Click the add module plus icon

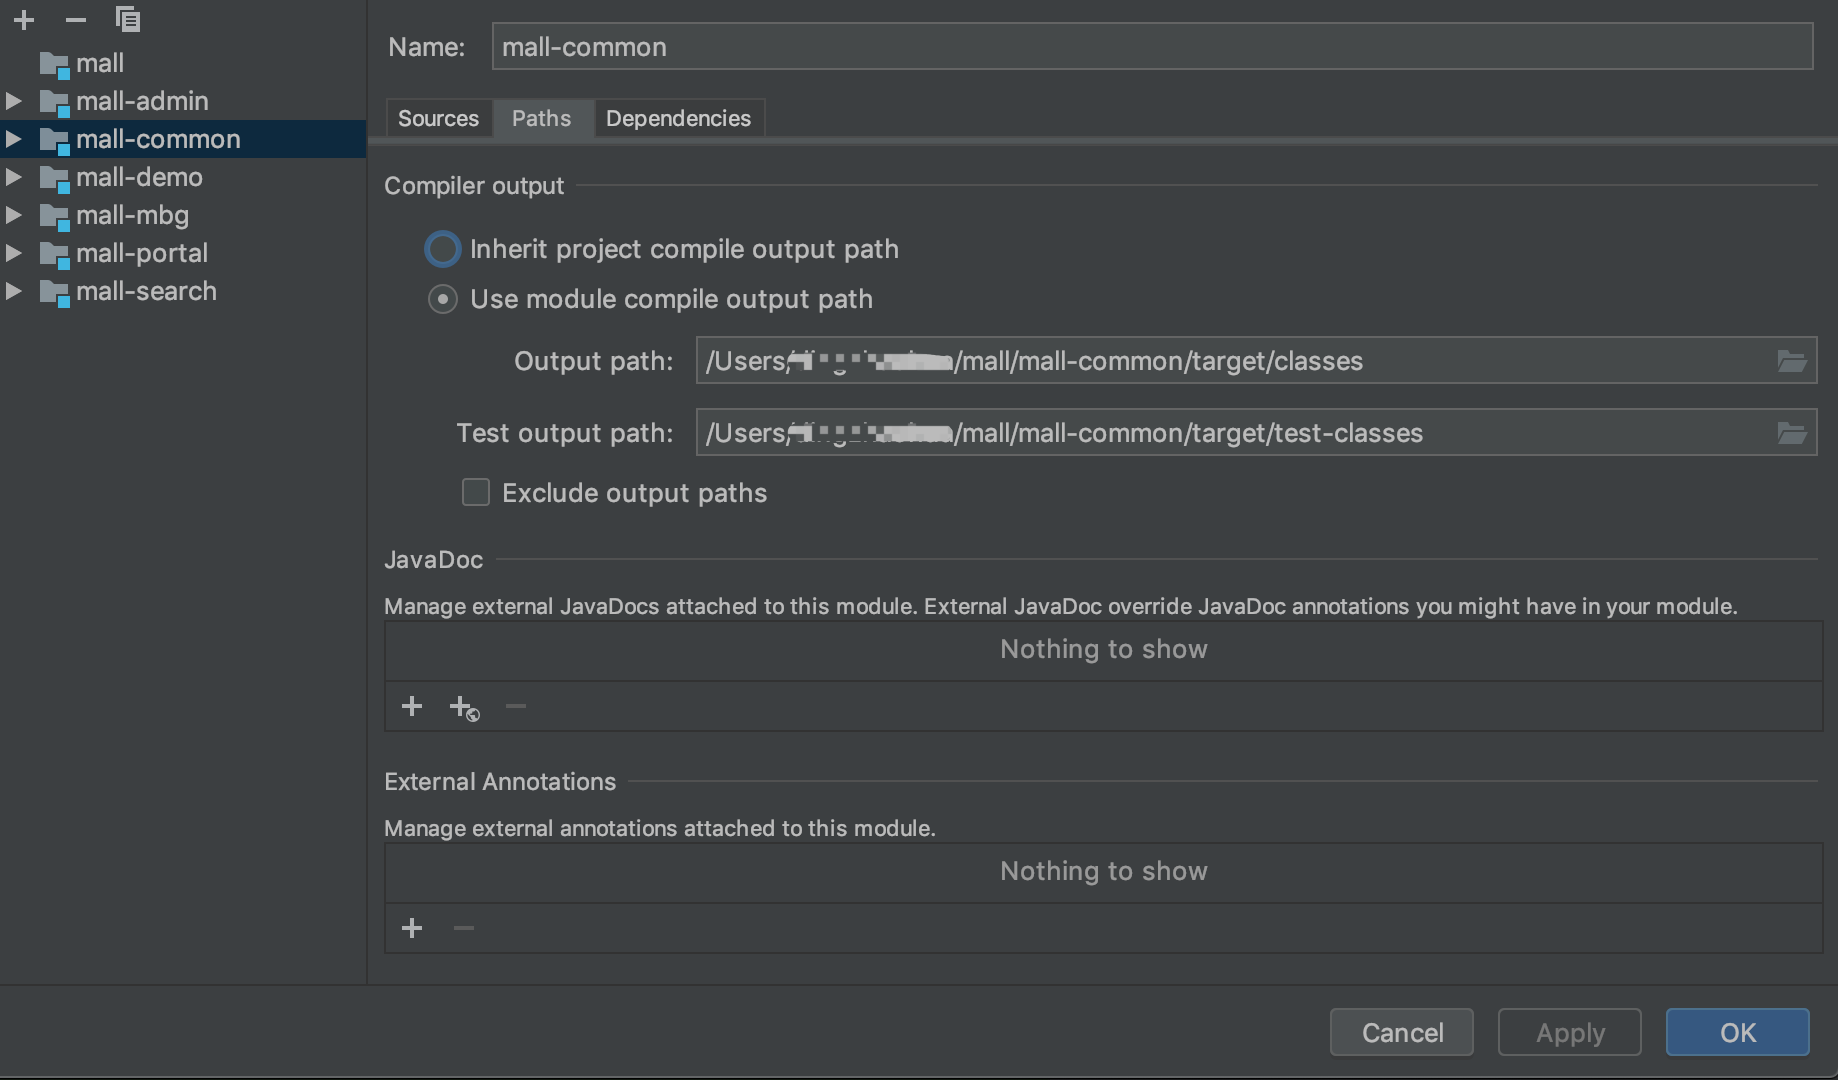coord(24,19)
